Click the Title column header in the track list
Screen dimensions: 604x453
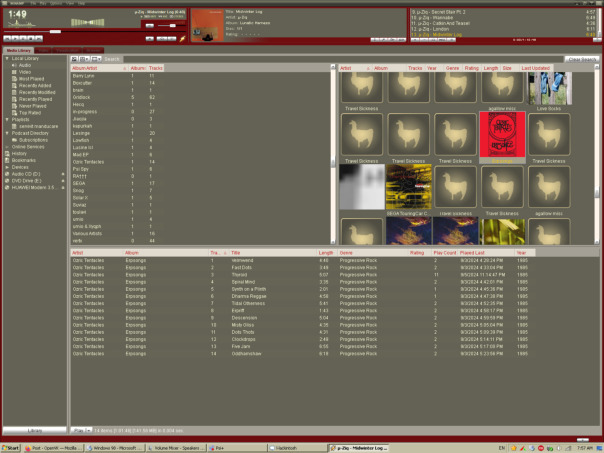[273, 253]
